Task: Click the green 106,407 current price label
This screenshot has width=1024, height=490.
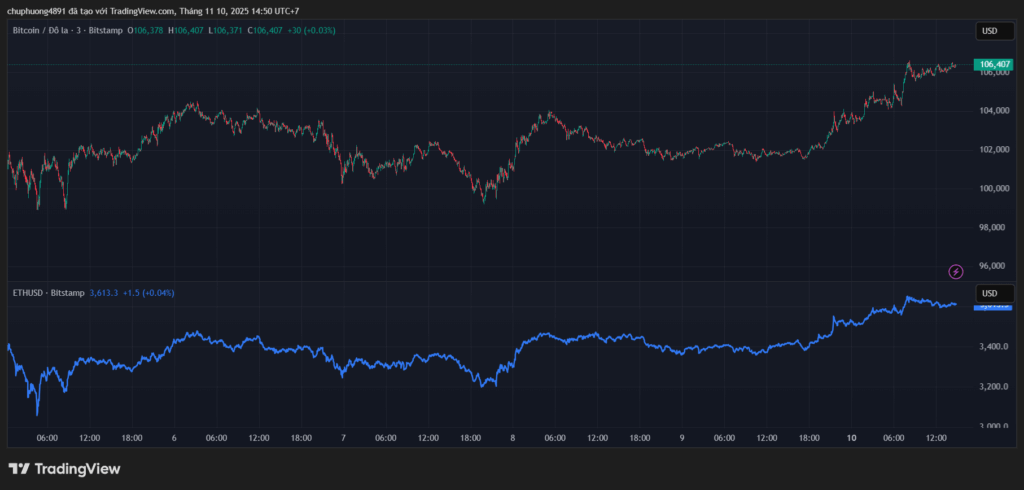Action: click(x=992, y=64)
